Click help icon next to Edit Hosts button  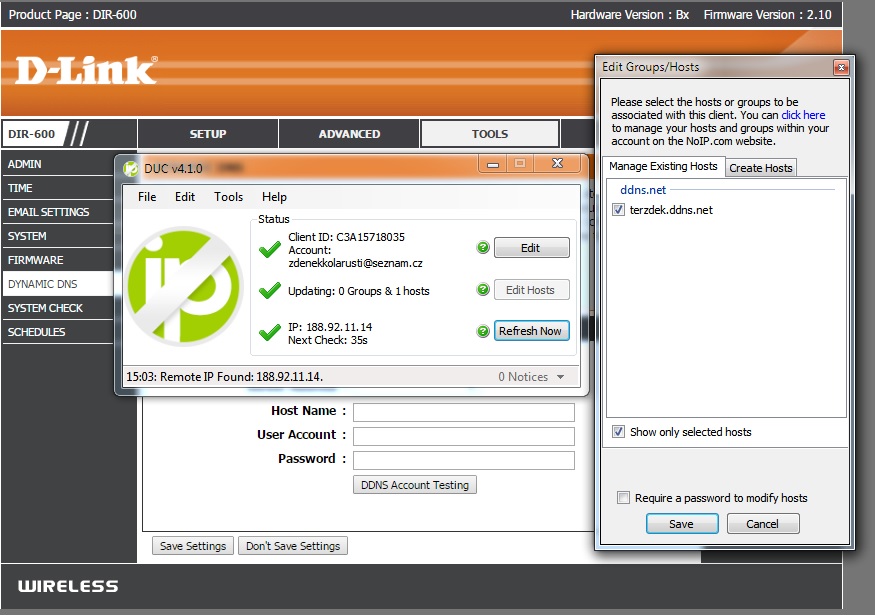[x=483, y=289]
